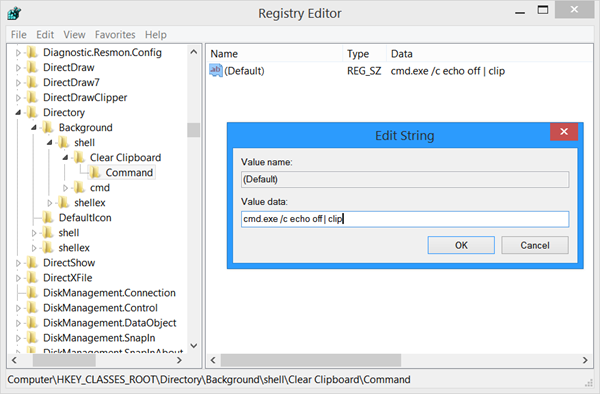Click the tree pane scroll down arrow
Screen dimensions: 600x394
pos(194,345)
